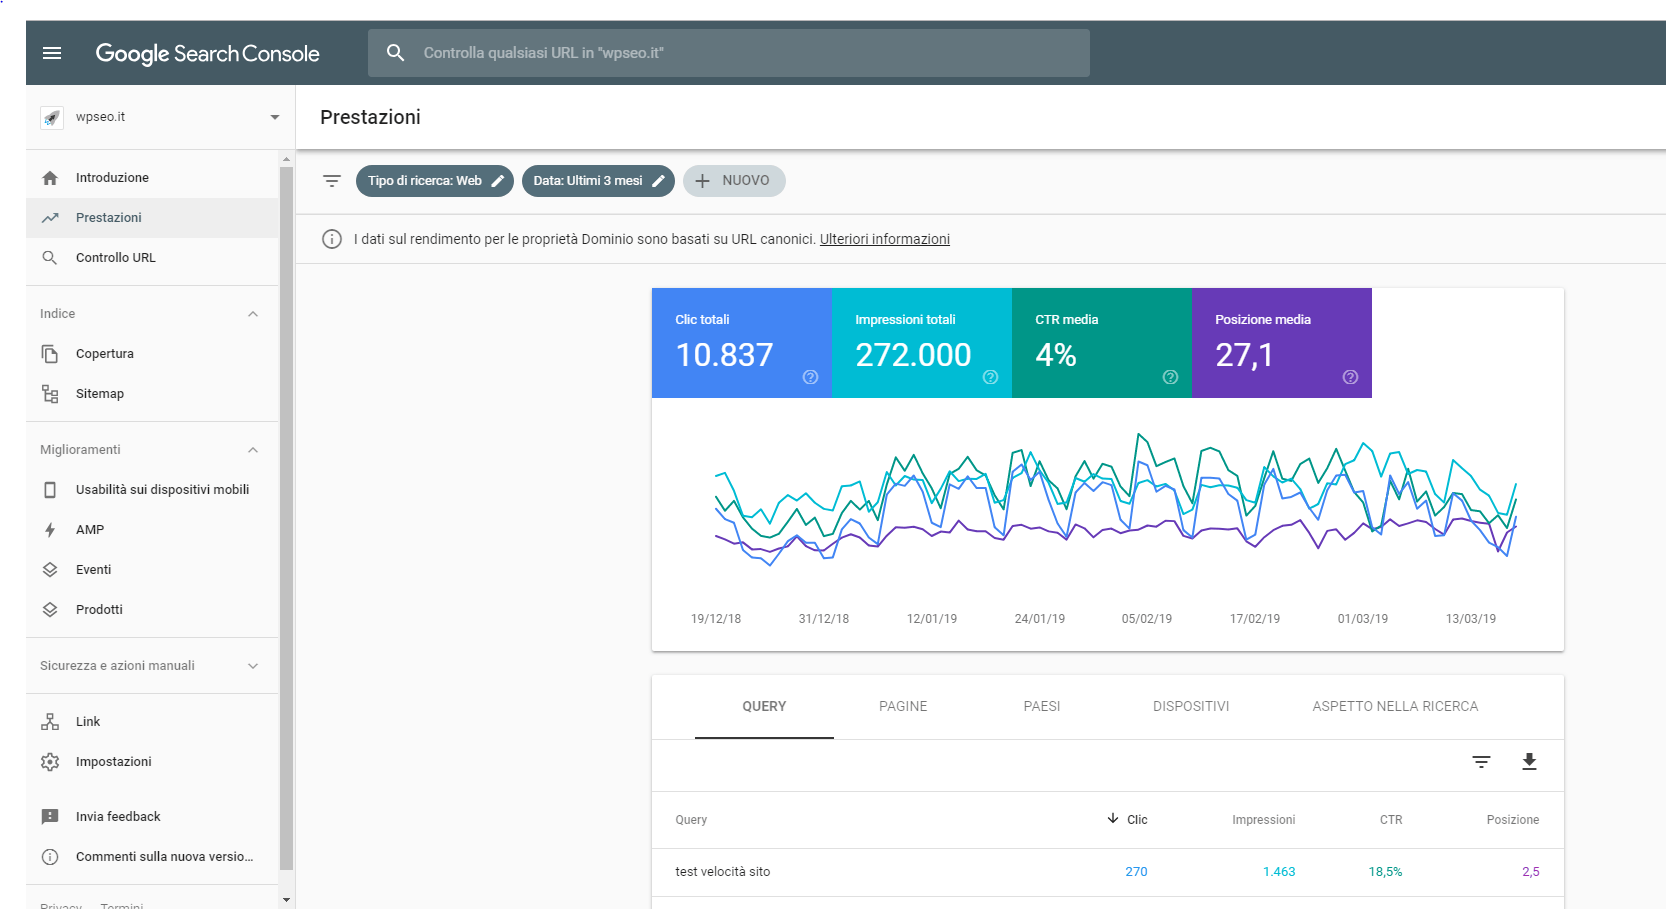Switch to the PAGINE tab

(902, 706)
